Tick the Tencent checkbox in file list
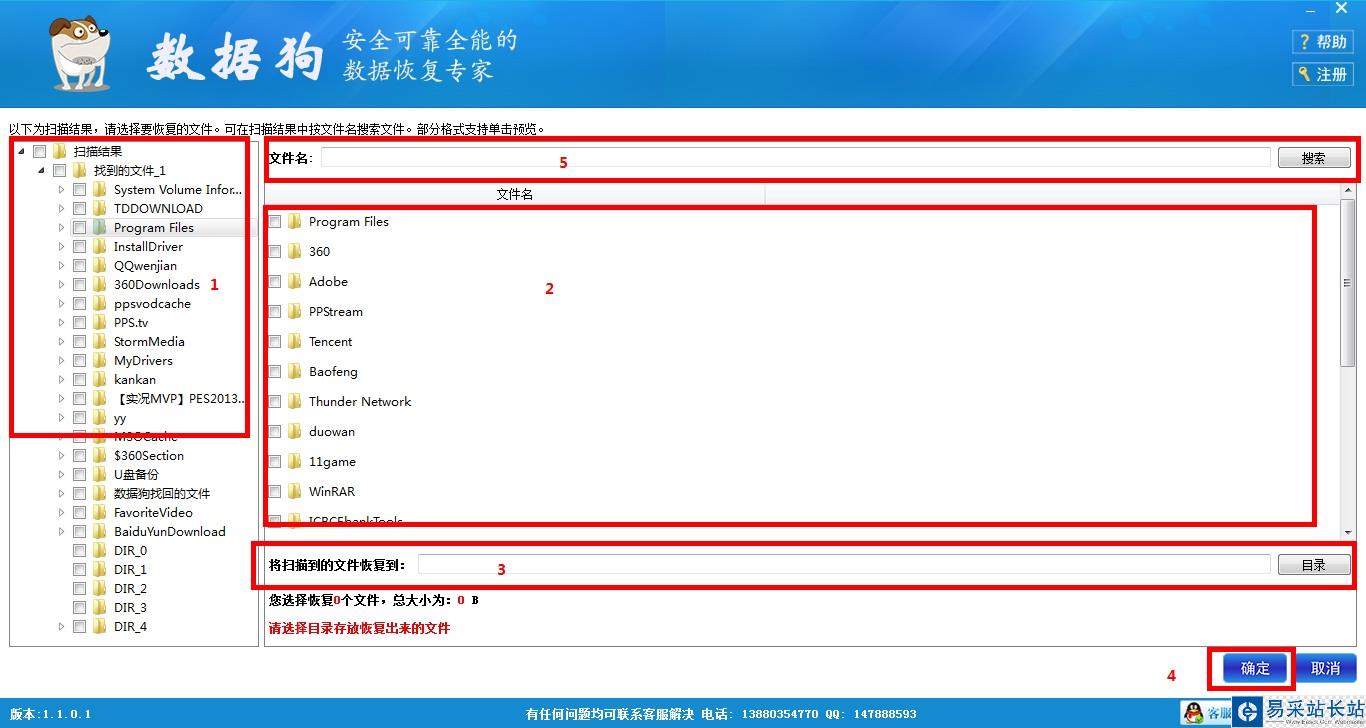1366x728 pixels. click(275, 342)
